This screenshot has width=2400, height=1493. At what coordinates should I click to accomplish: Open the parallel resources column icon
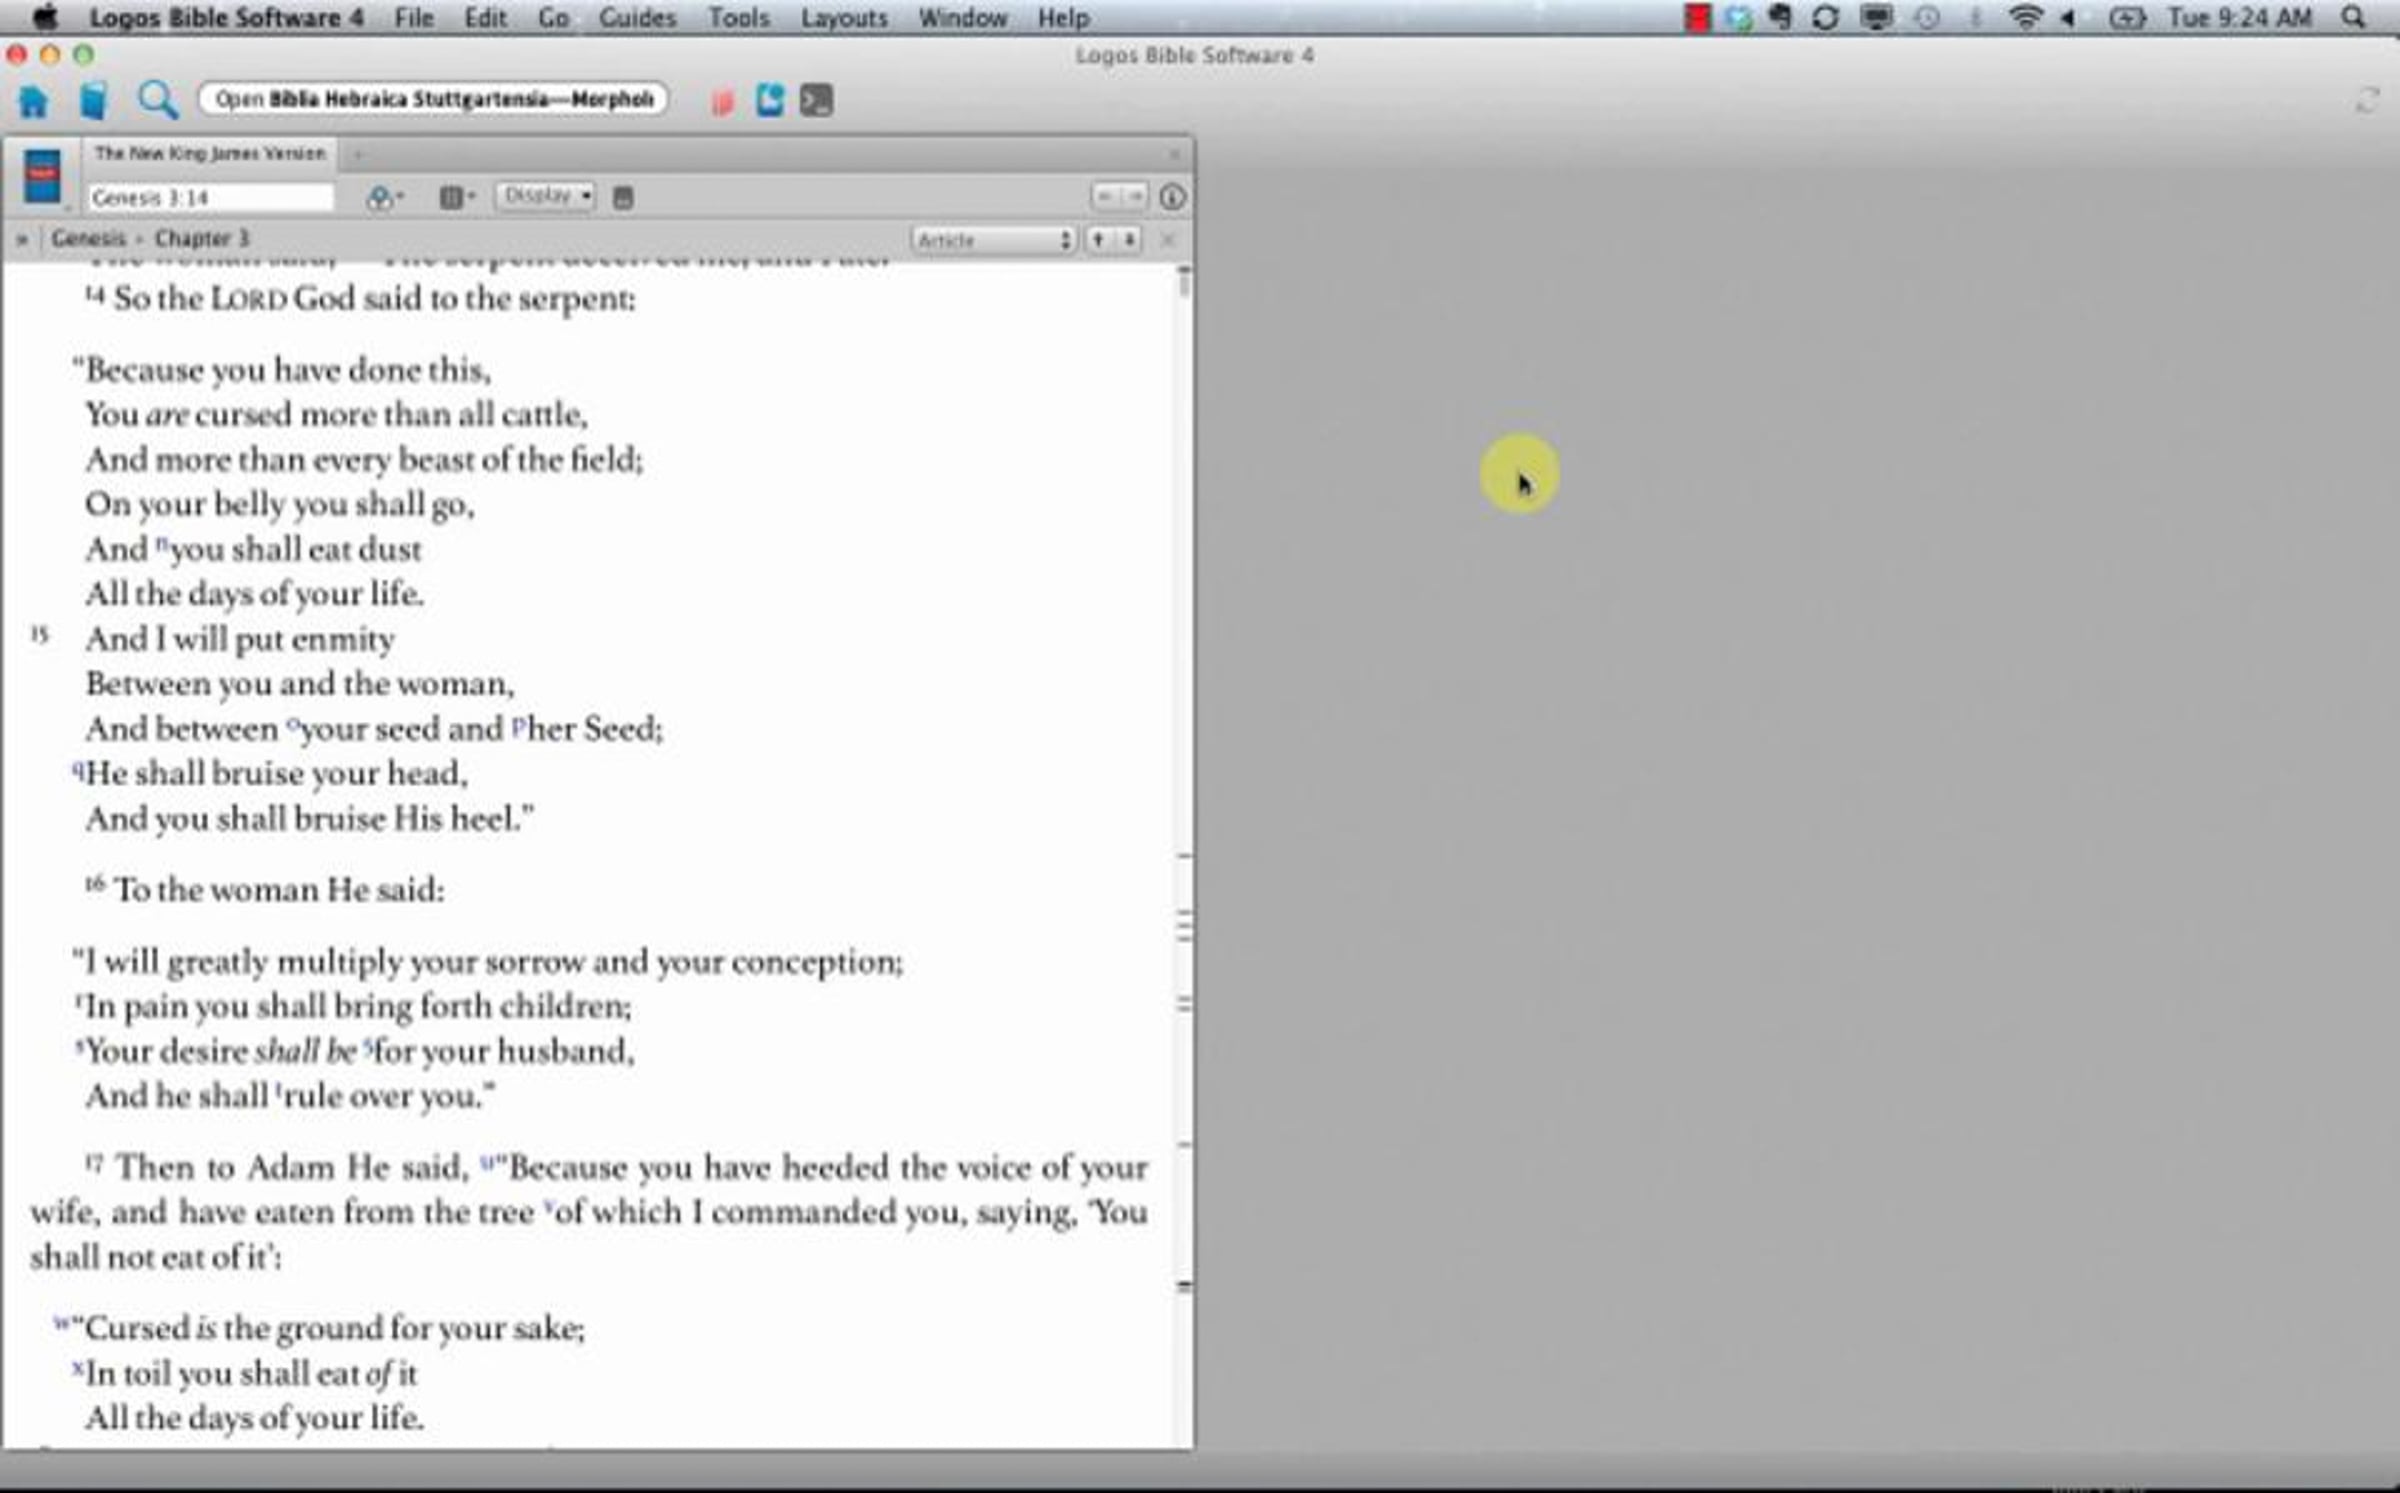pyautogui.click(x=456, y=197)
